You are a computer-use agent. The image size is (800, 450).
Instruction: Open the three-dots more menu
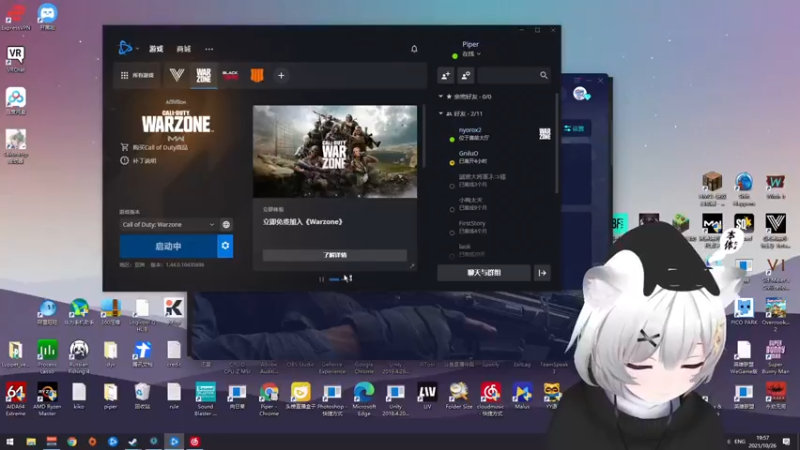point(209,49)
